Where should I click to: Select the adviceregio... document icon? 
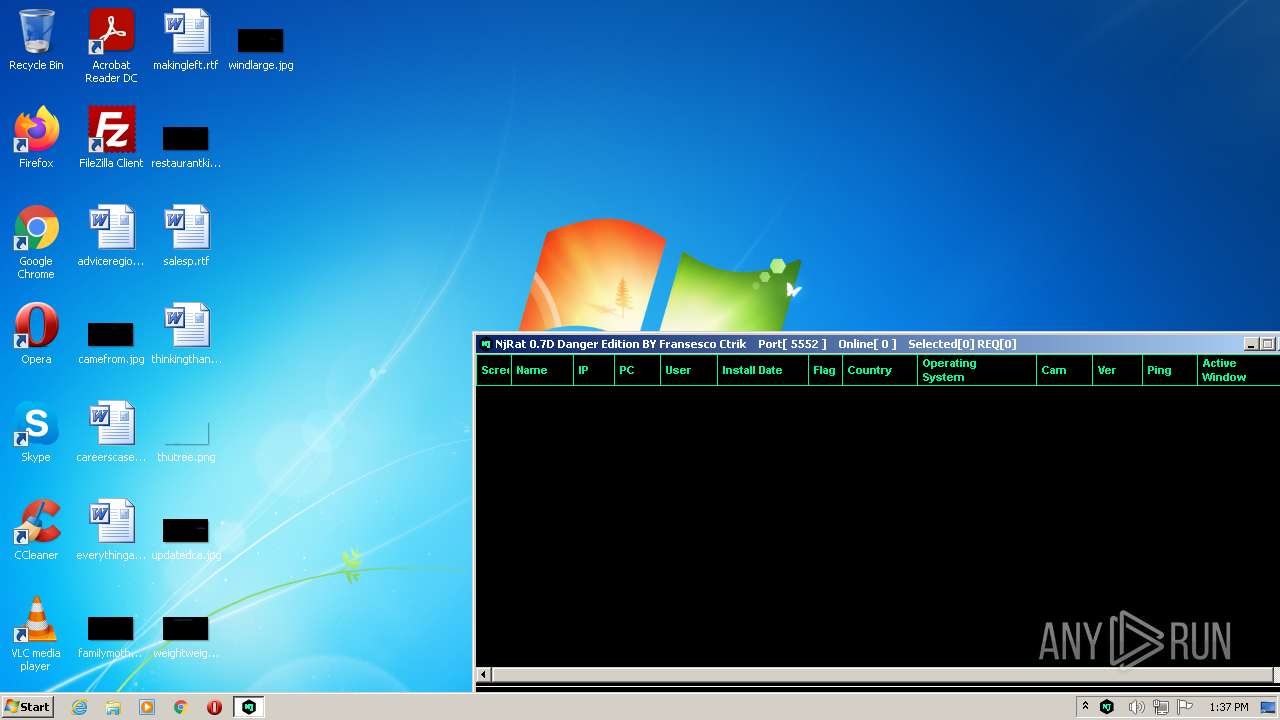coord(111,236)
